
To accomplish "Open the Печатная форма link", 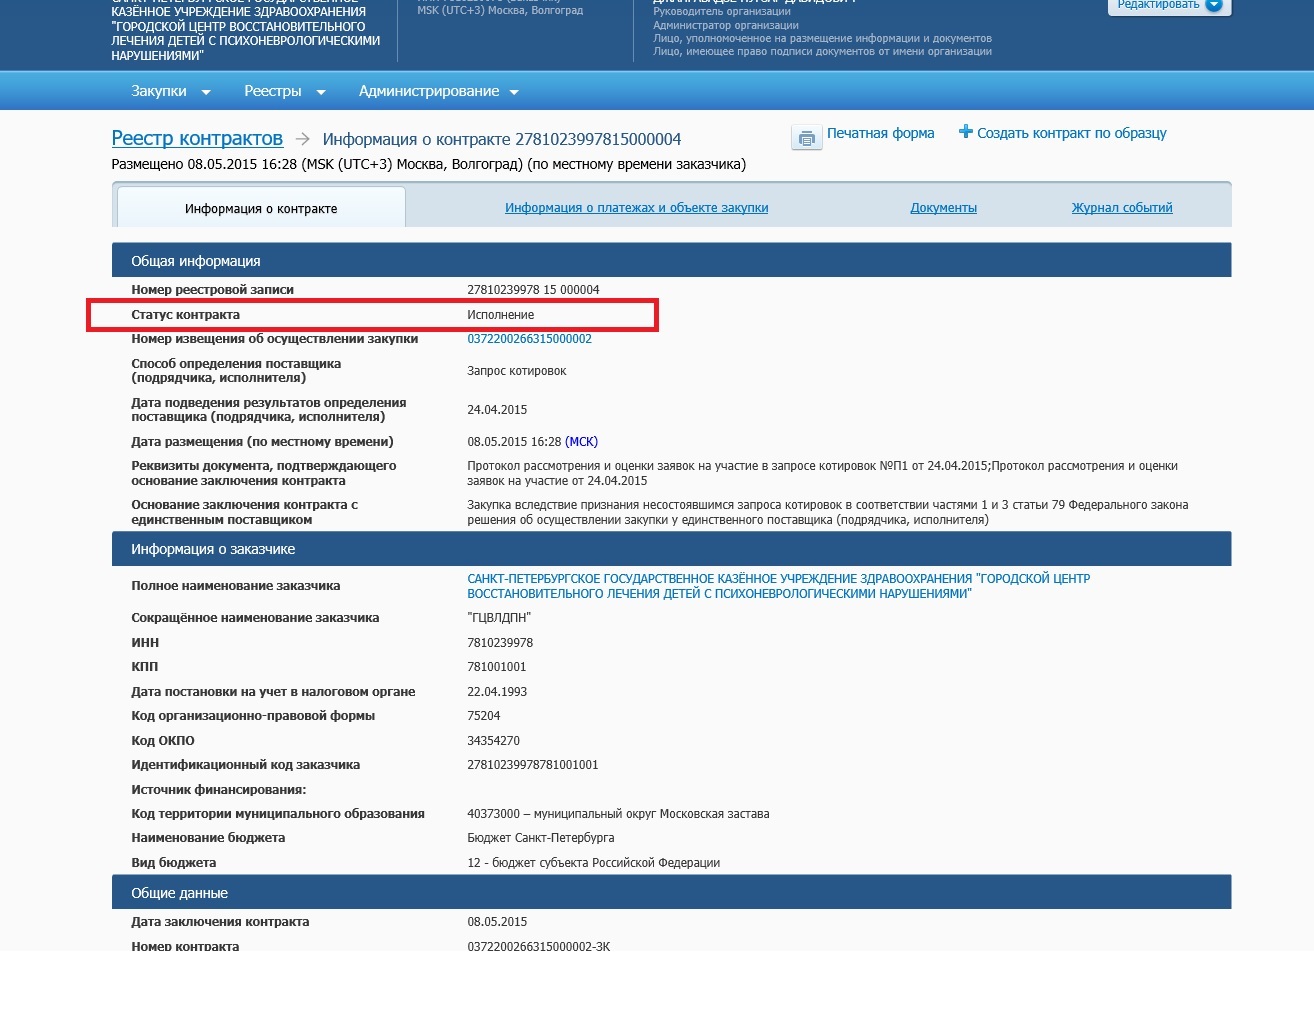I will point(880,133).
